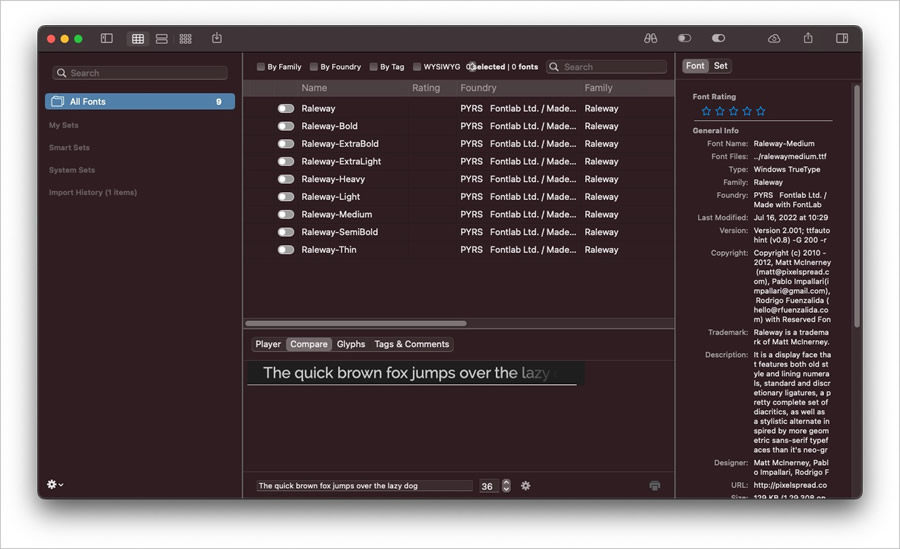Click the cloud sync icon

tap(774, 38)
